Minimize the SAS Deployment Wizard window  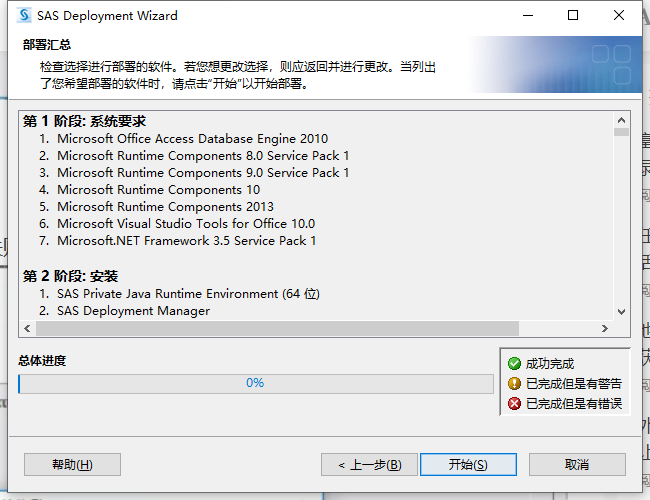pos(528,15)
